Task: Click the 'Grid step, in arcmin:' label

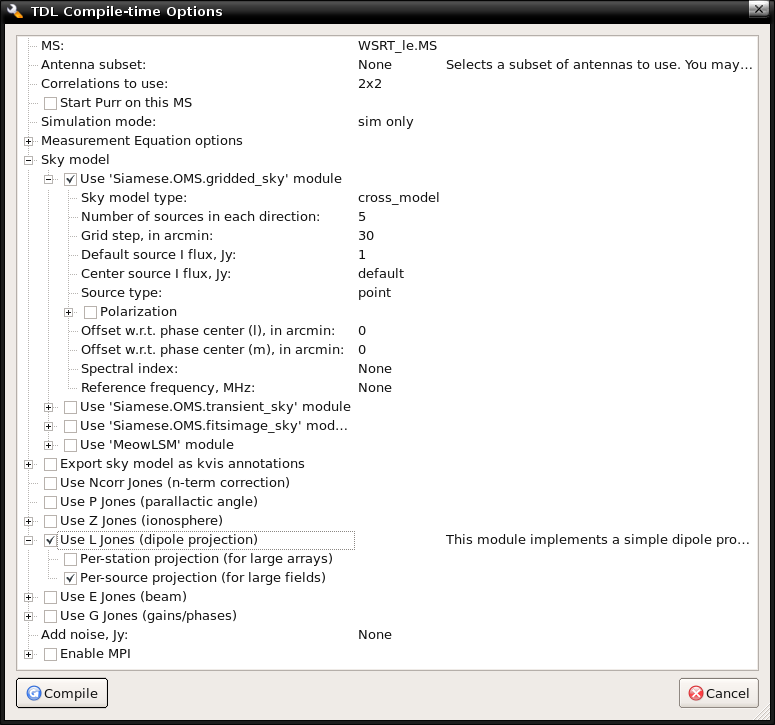Action: [x=147, y=236]
